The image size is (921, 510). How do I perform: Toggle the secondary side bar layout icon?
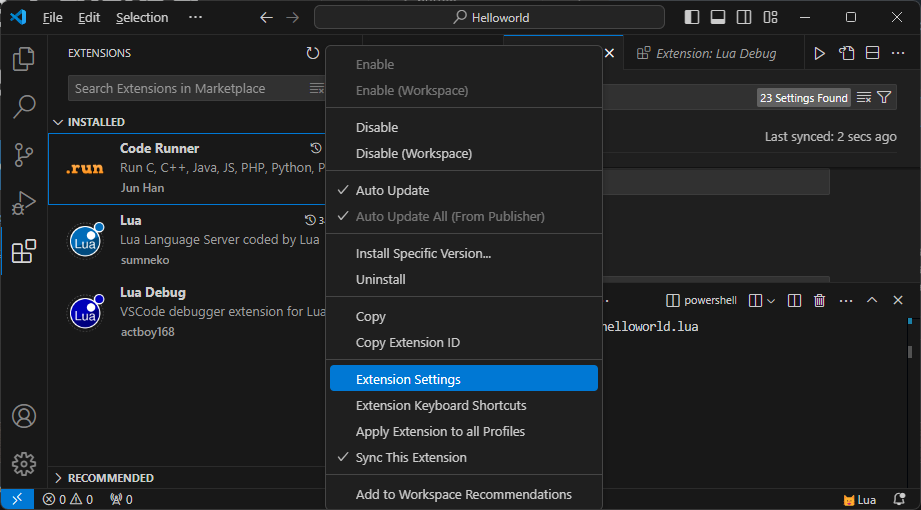tap(744, 18)
